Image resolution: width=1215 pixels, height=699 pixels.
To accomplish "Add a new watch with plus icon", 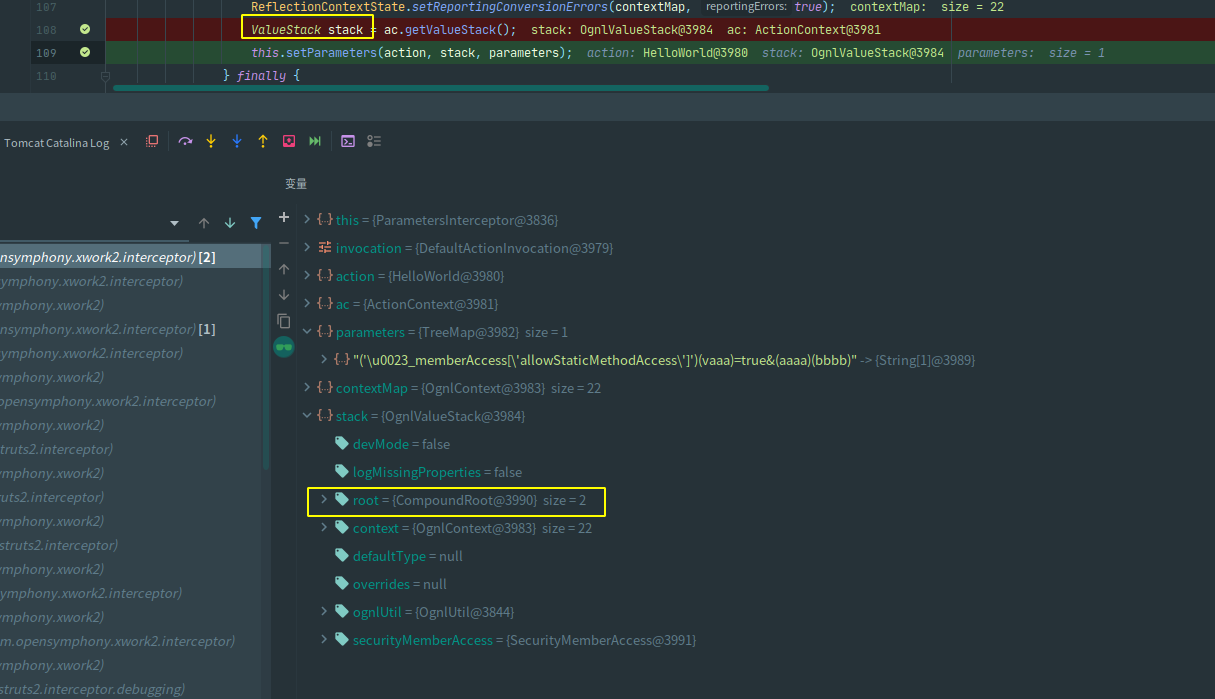I will click(284, 218).
